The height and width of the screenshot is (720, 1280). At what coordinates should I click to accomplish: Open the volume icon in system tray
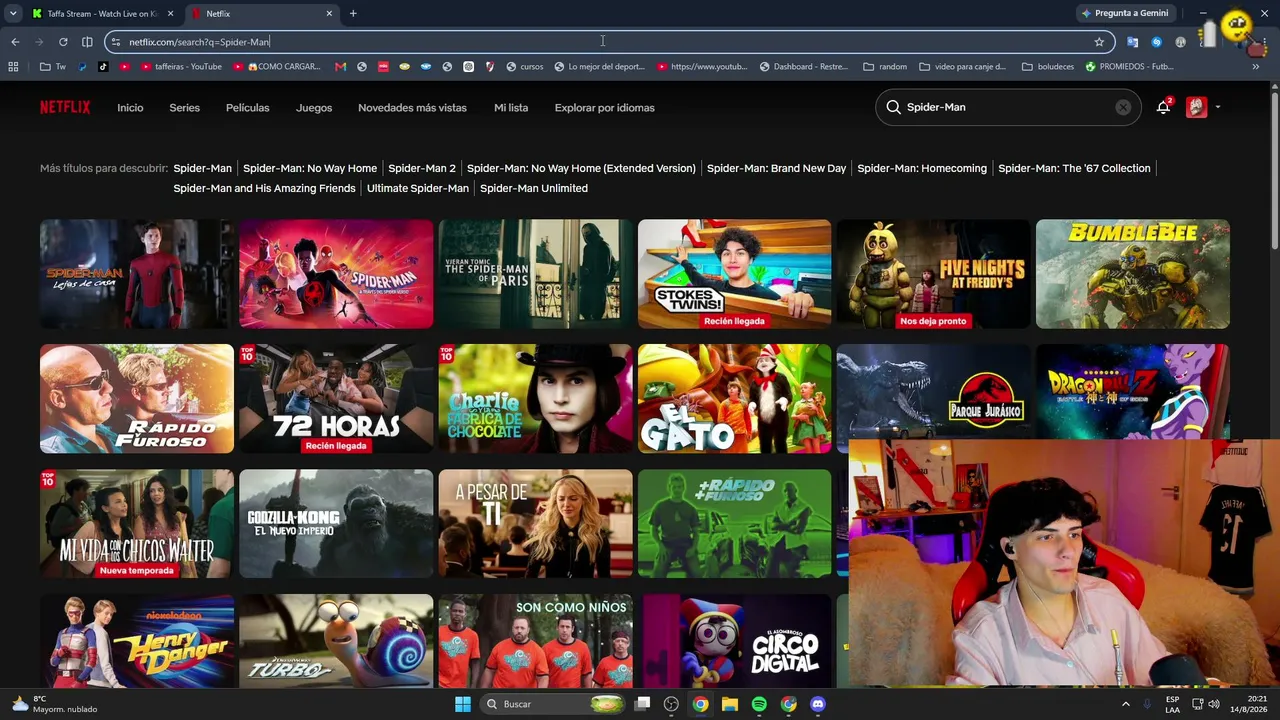[x=1213, y=704]
